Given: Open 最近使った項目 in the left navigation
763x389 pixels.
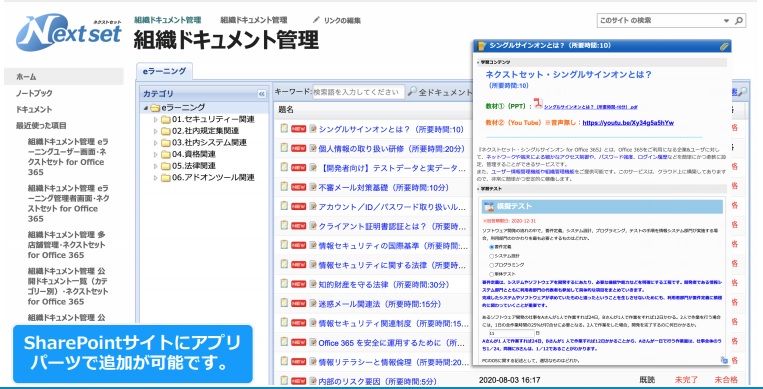Looking at the screenshot, I should pyautogui.click(x=41, y=125).
